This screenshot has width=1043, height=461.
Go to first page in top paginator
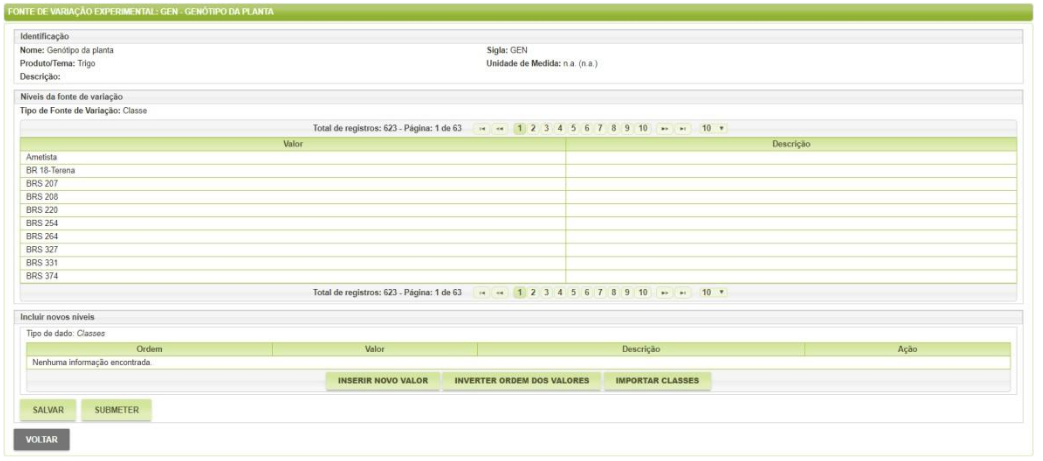[x=482, y=128]
